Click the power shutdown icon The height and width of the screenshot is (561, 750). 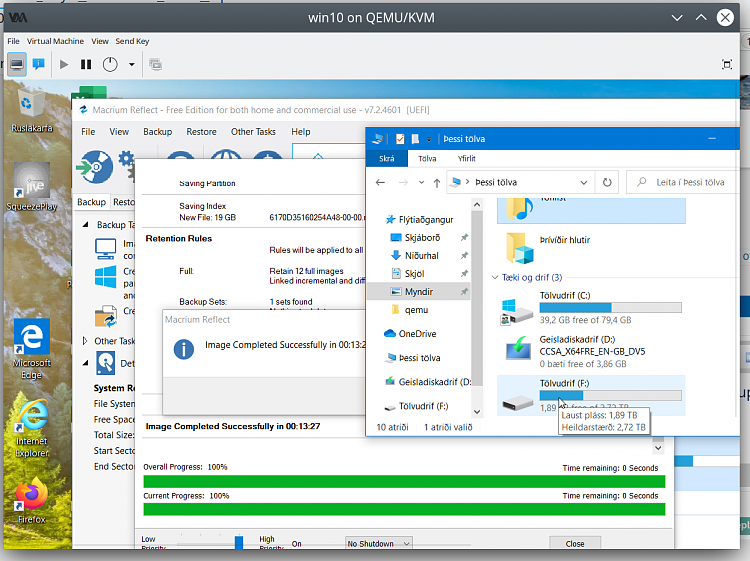tap(110, 64)
